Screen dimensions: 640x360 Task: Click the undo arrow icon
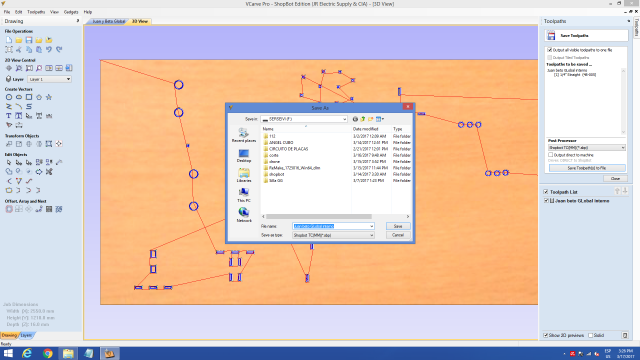click(x=49, y=49)
